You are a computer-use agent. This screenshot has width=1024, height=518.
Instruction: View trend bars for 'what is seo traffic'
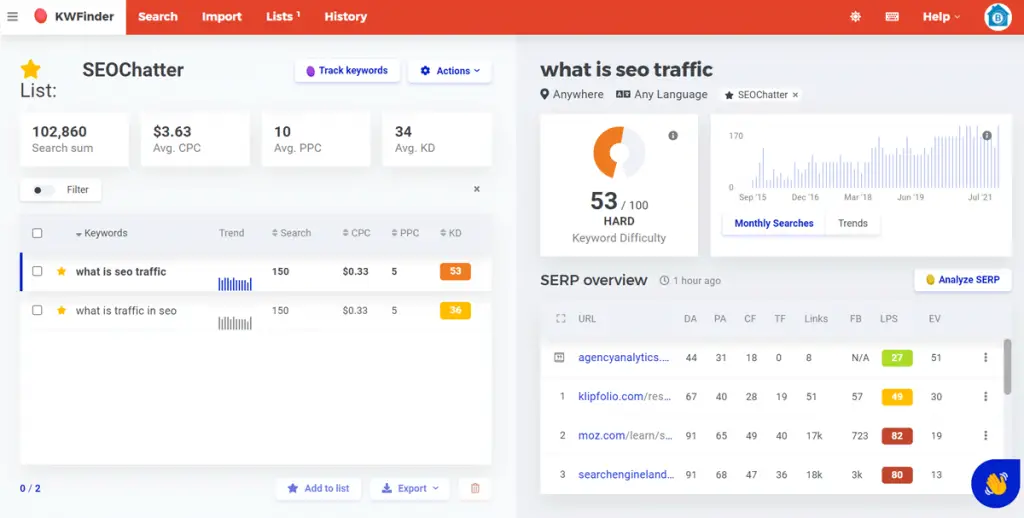pos(234,283)
